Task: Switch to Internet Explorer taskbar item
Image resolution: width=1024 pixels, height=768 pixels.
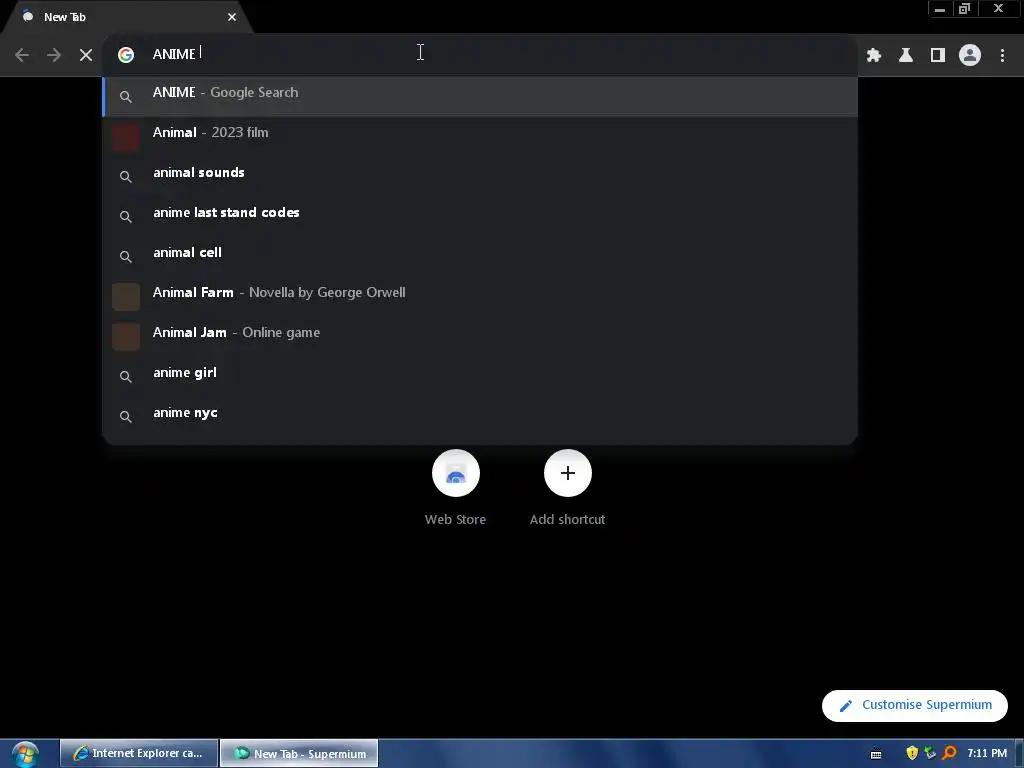Action: [x=139, y=753]
